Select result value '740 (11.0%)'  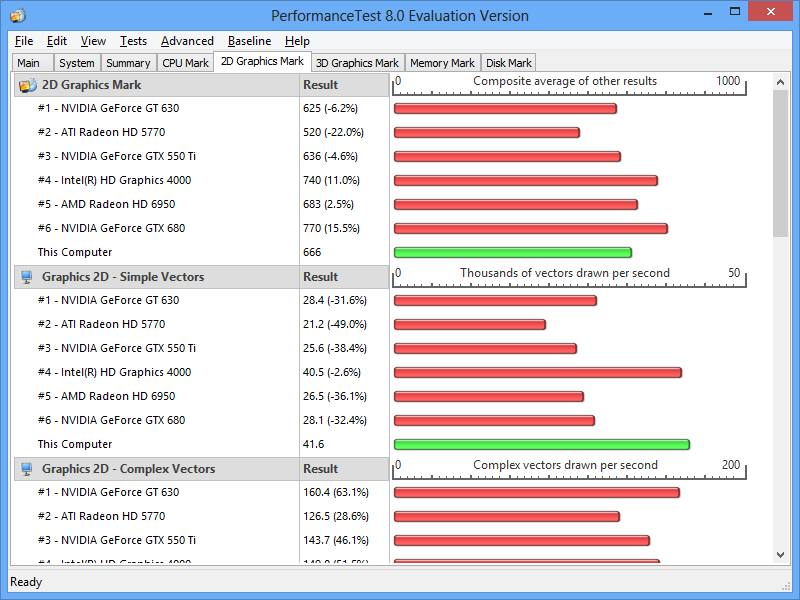[331, 180]
